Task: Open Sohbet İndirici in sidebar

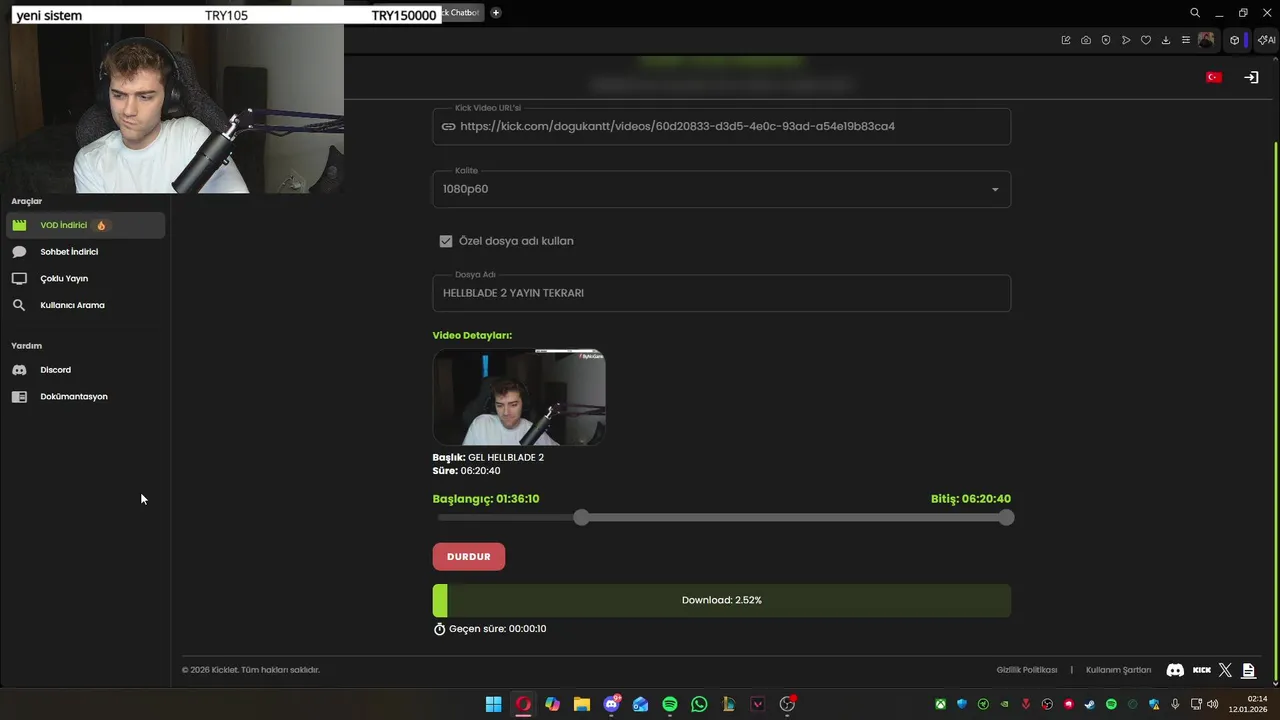Action: pos(85,252)
